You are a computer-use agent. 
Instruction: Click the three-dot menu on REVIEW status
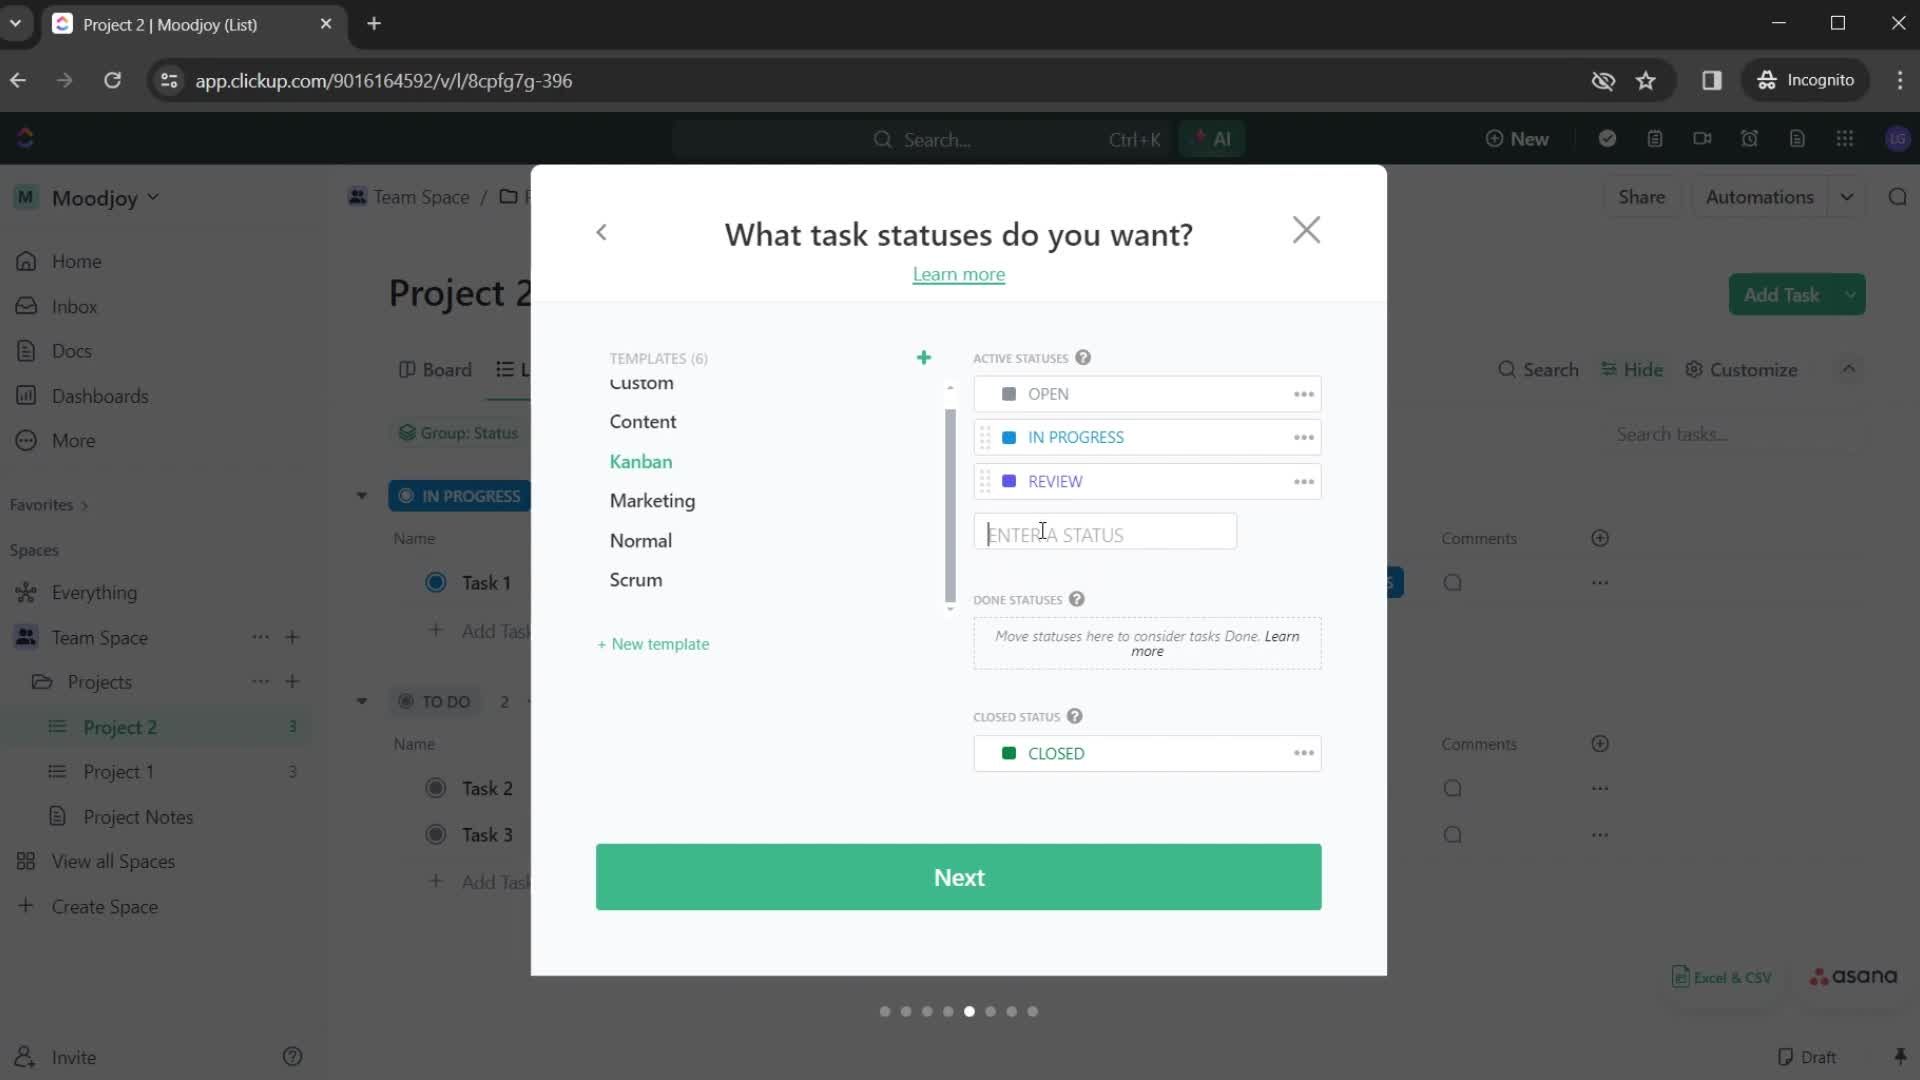click(x=1304, y=481)
